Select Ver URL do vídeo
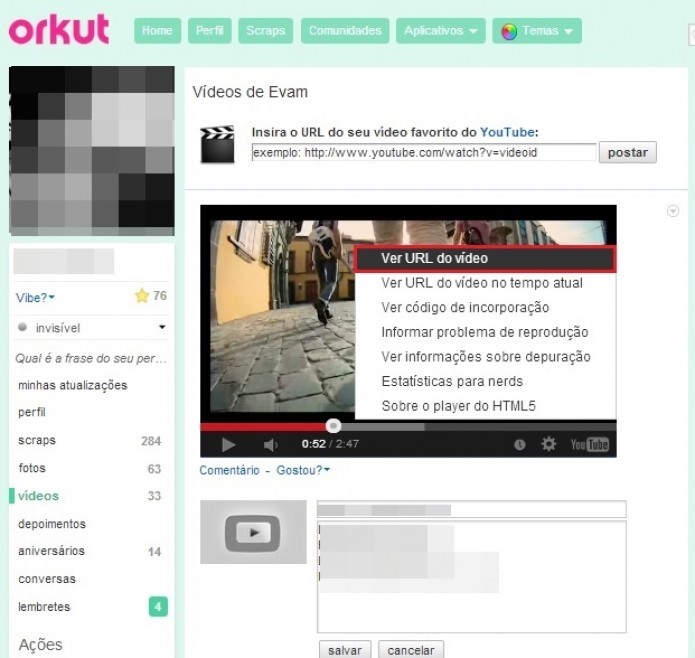Image resolution: width=695 pixels, height=658 pixels. tap(485, 258)
